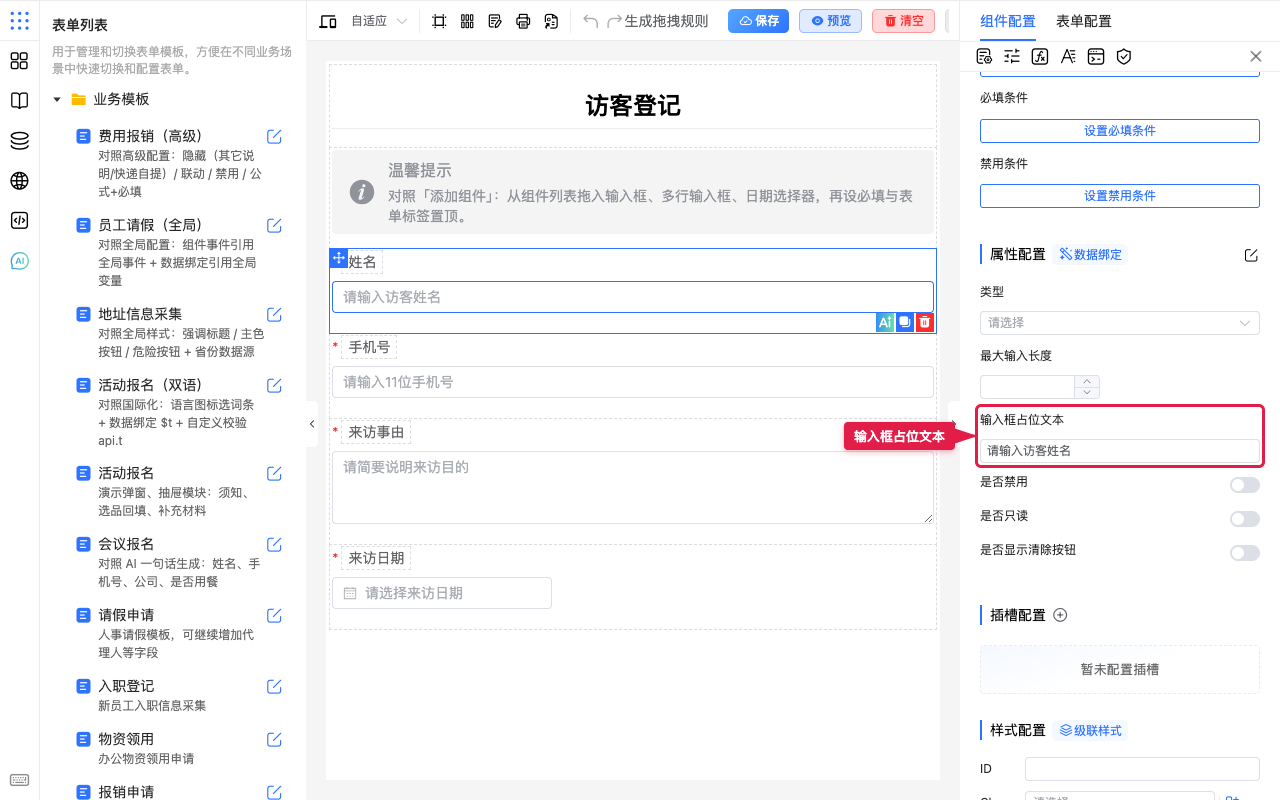Open the basic settings icon in component config
Viewport: 1280px width, 800px height.
point(984,57)
